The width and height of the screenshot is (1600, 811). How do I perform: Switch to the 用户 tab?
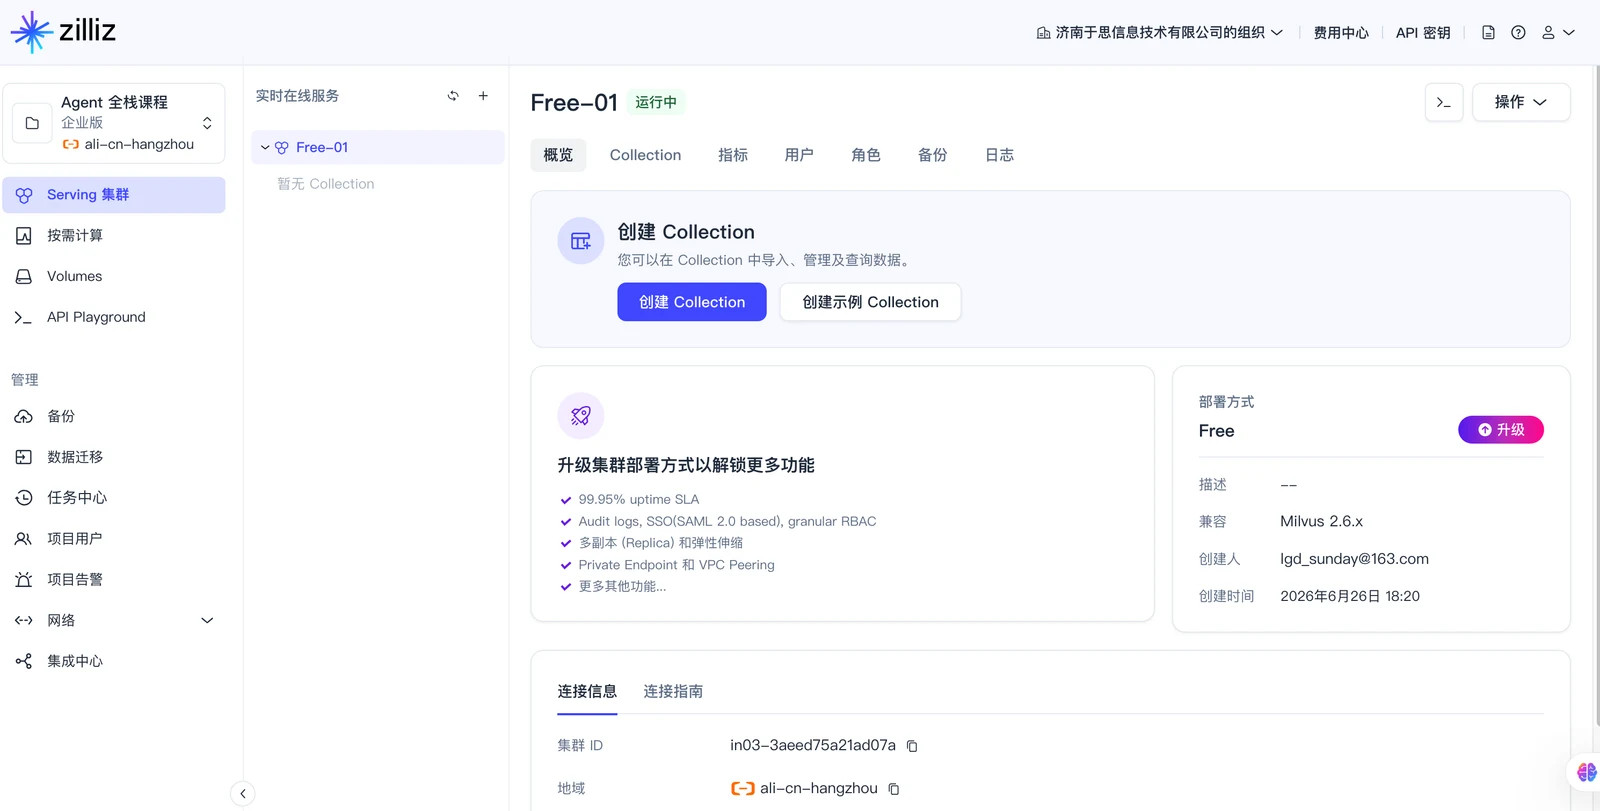pos(799,155)
